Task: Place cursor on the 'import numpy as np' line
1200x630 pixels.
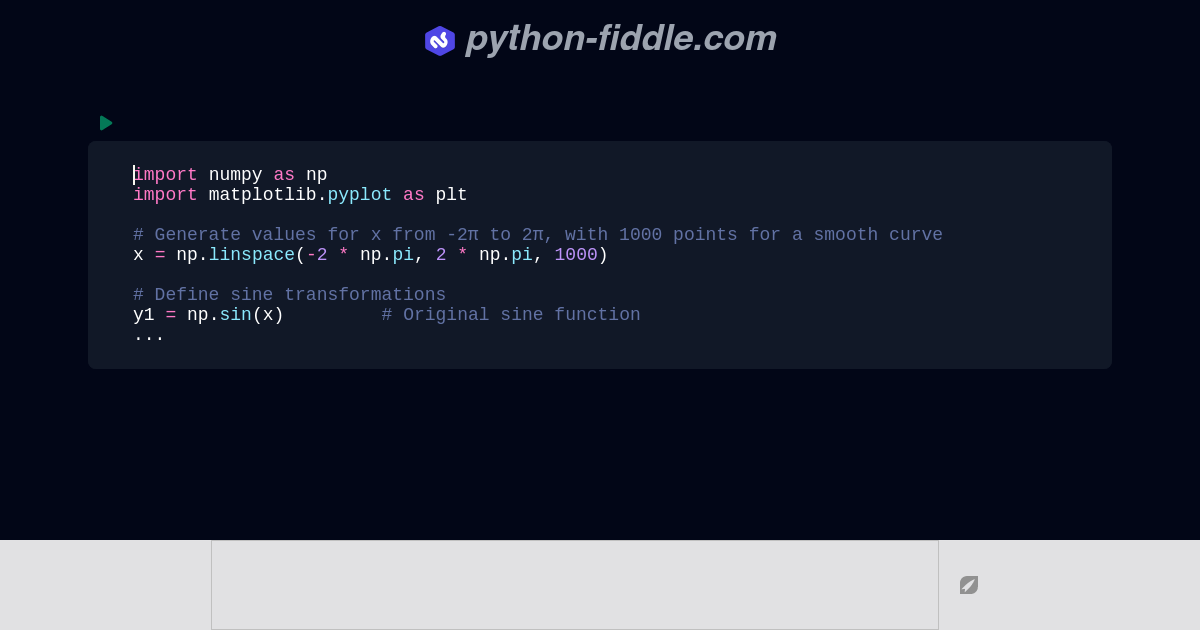Action: (x=230, y=175)
